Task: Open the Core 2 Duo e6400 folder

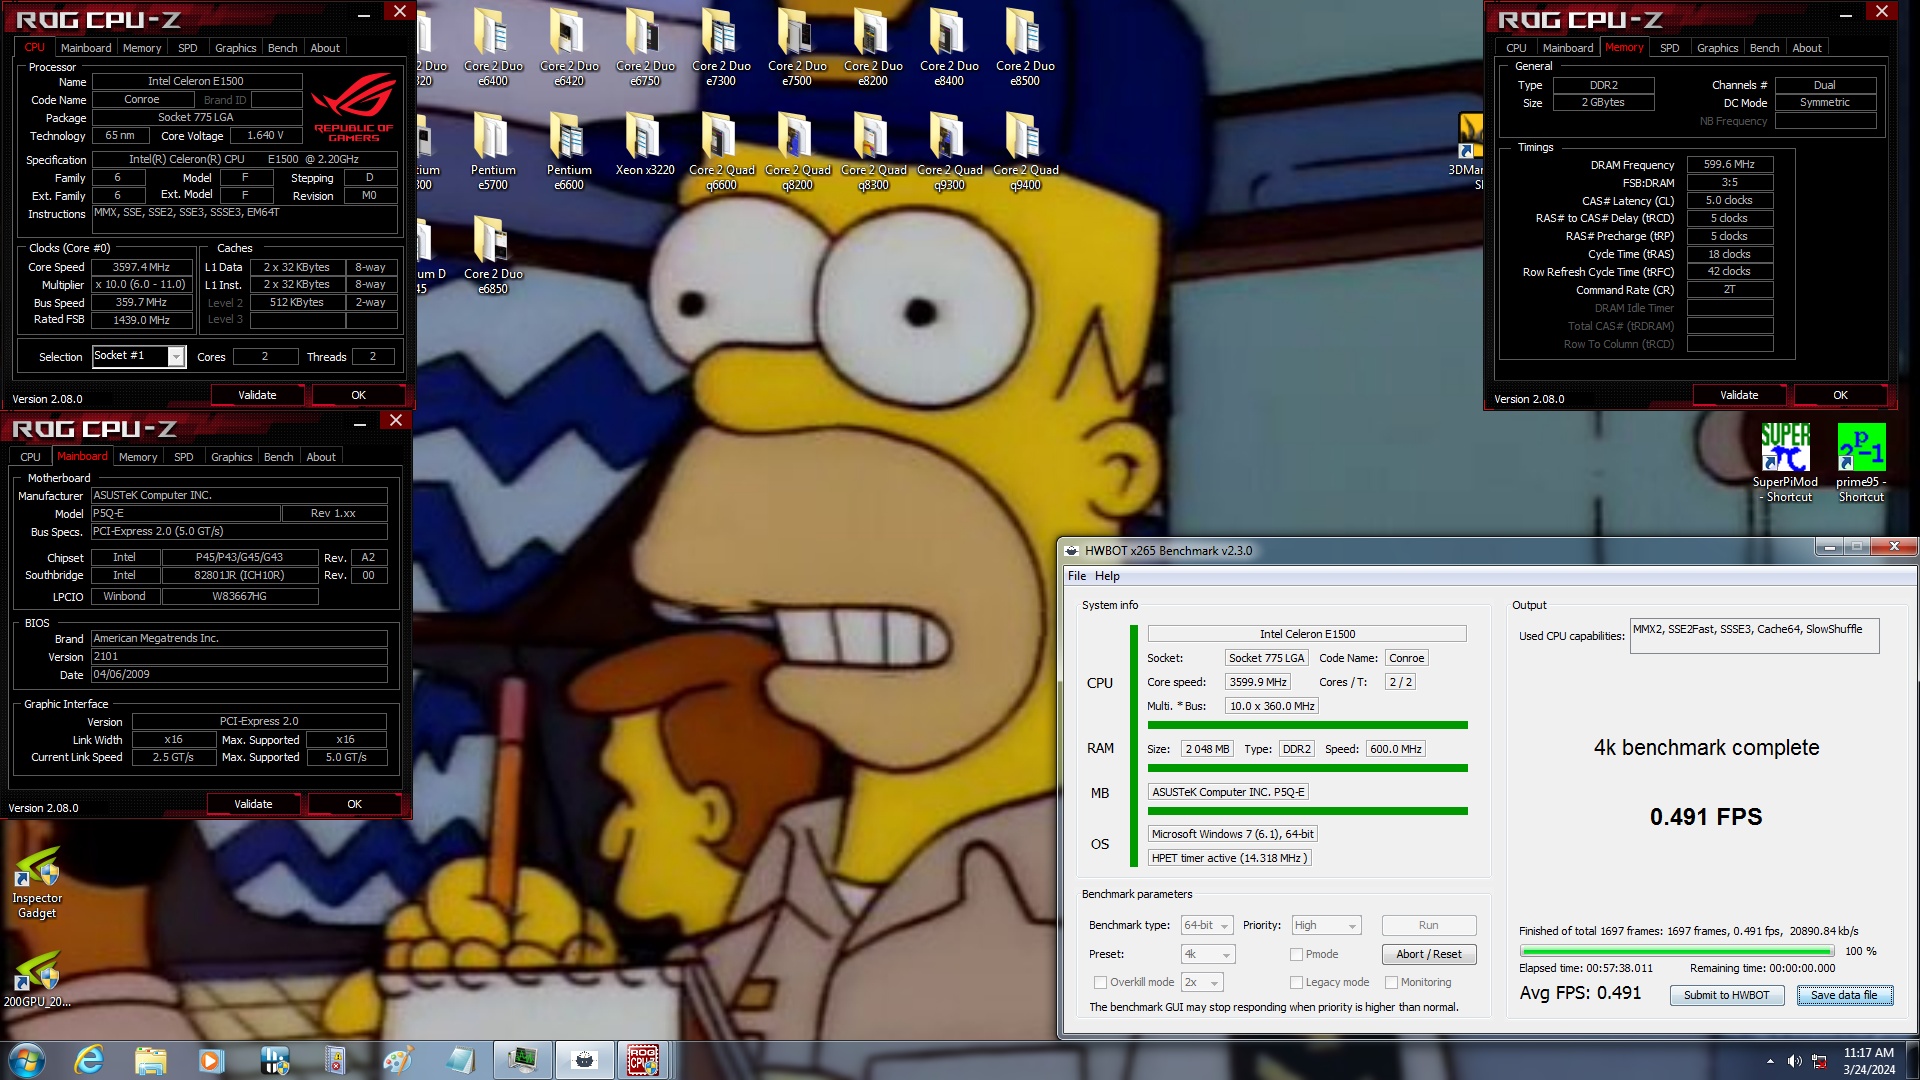Action: click(x=493, y=47)
